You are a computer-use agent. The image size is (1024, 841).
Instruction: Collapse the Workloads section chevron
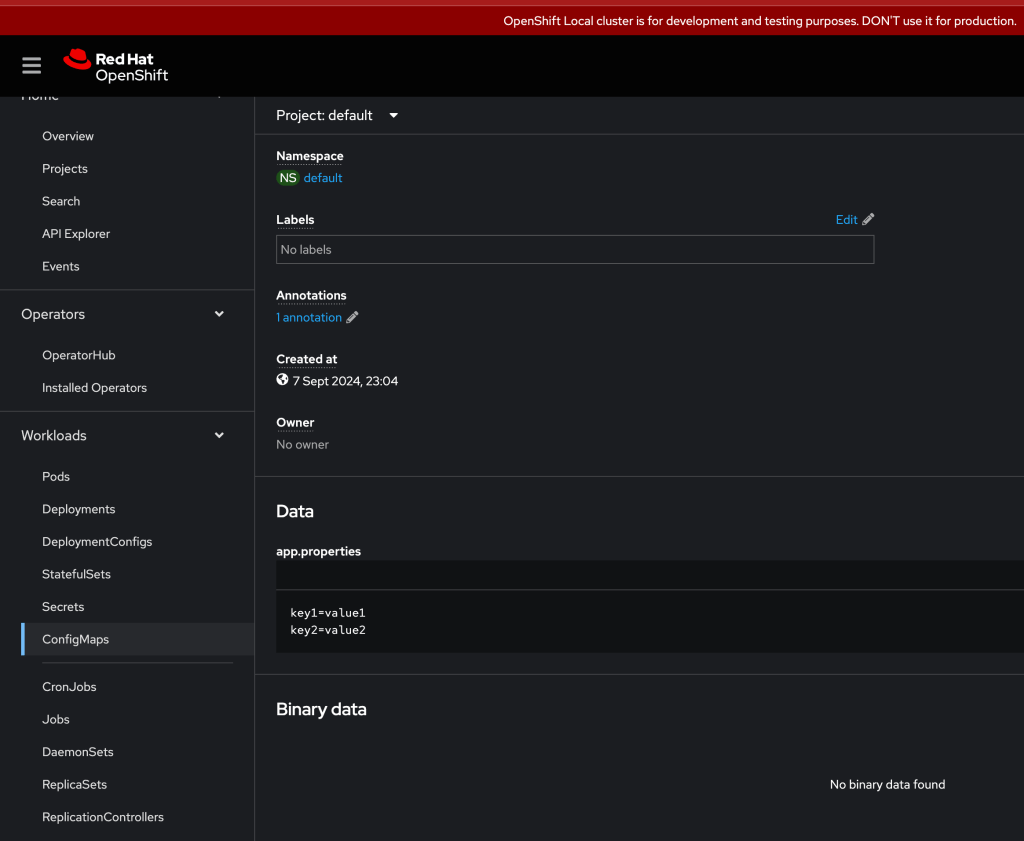tap(219, 436)
